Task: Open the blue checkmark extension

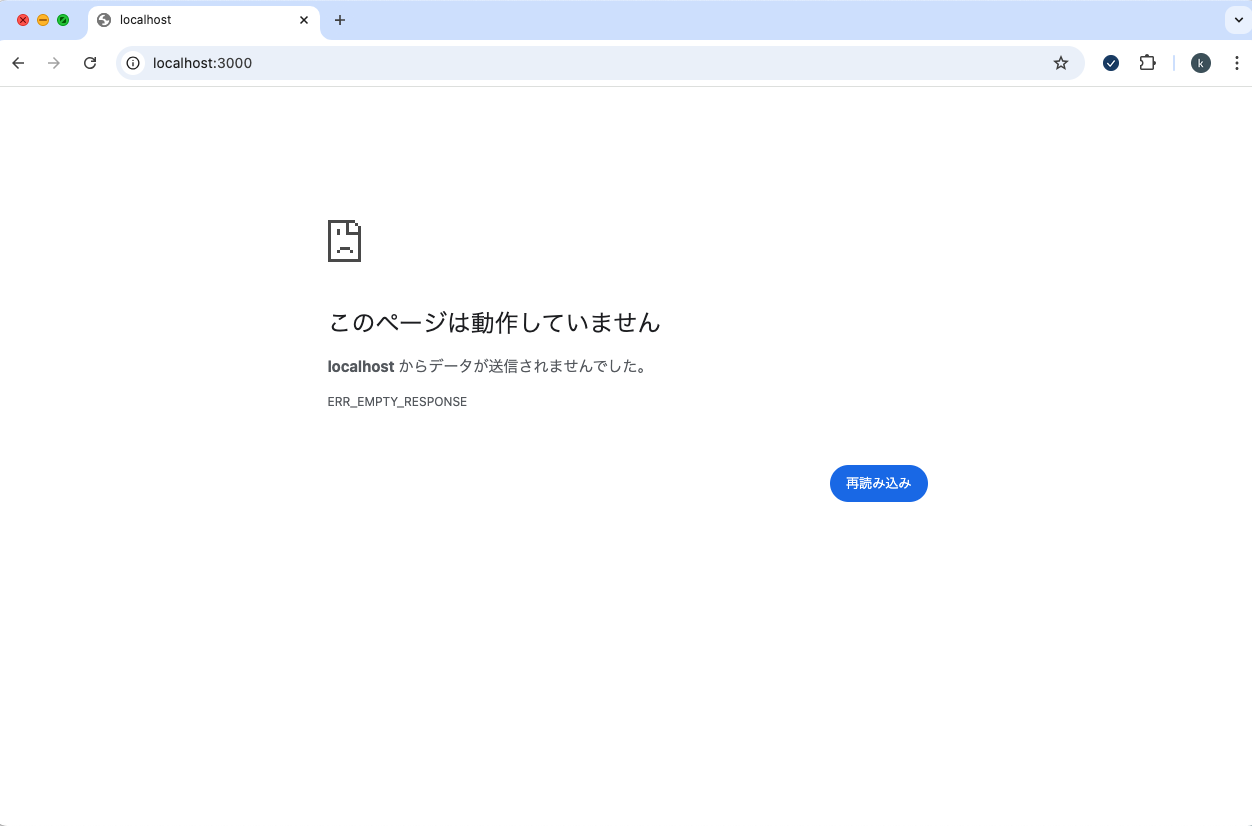Action: click(x=1111, y=63)
